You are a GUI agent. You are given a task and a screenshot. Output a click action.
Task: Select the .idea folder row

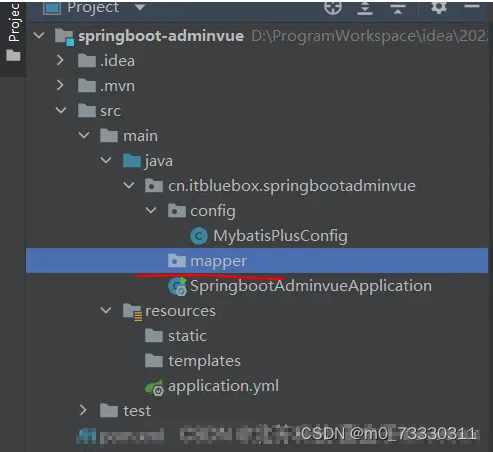point(117,61)
